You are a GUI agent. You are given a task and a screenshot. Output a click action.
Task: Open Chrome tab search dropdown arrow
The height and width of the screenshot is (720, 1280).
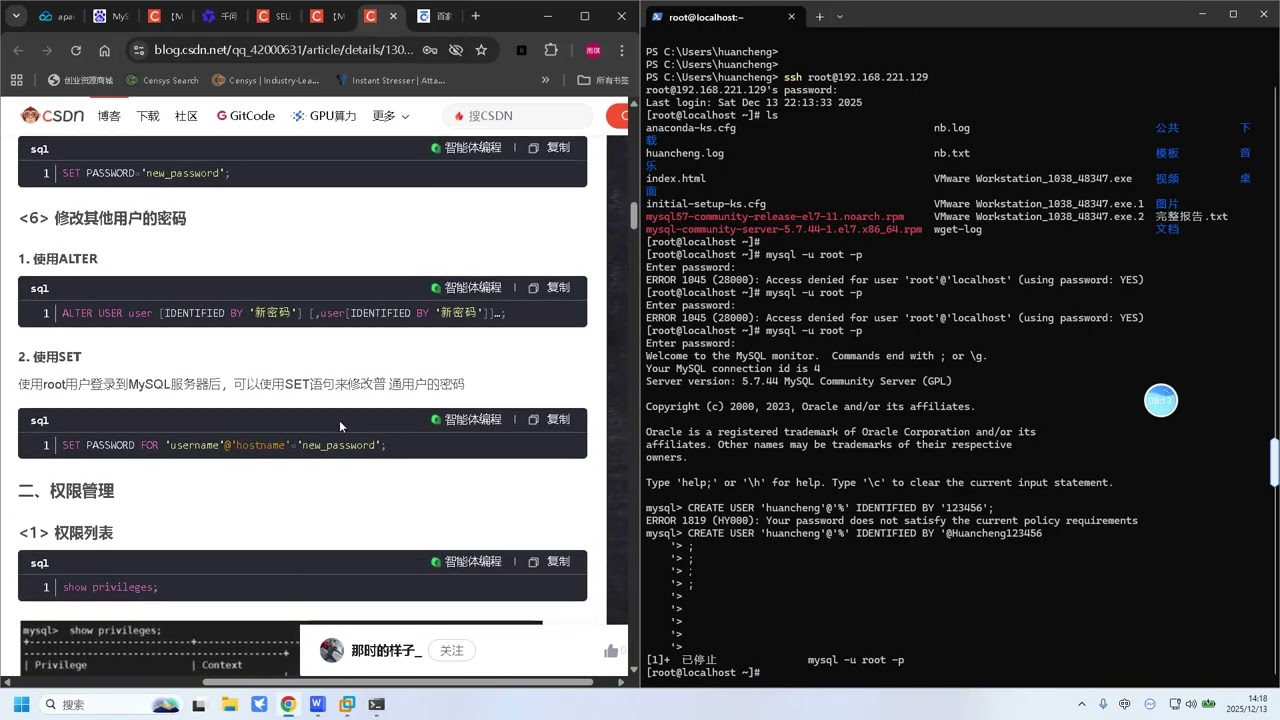coord(16,16)
